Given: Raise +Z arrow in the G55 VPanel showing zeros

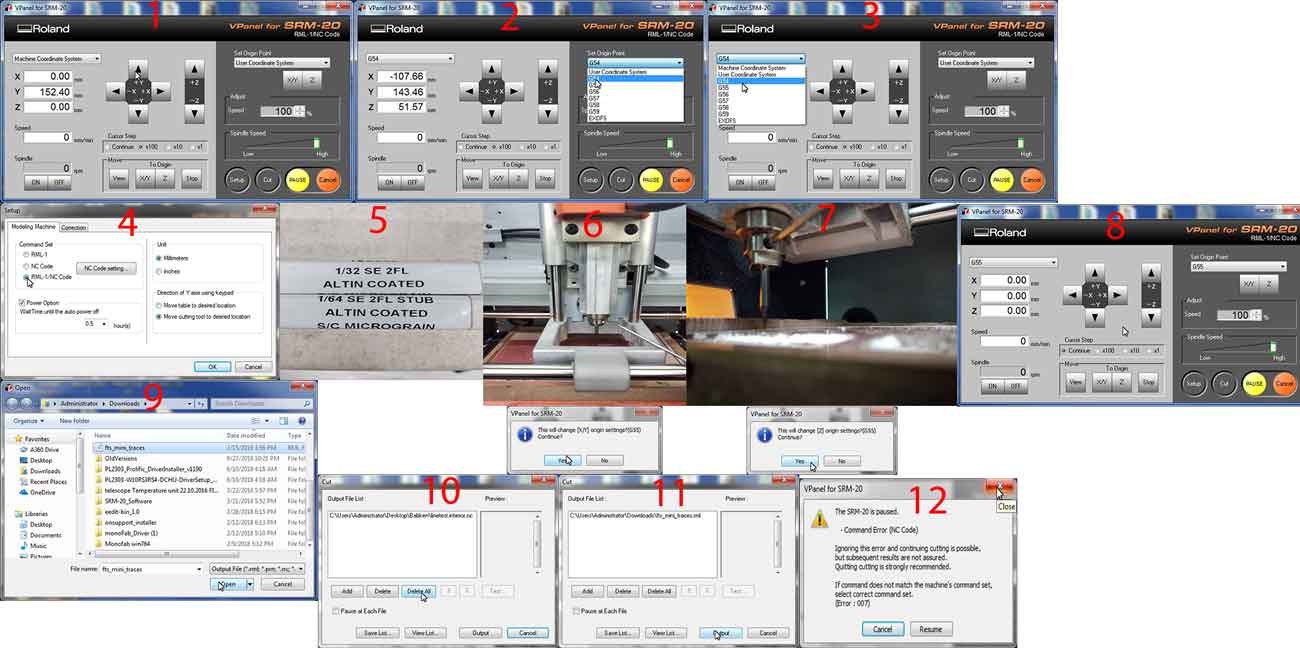Looking at the screenshot, I should pos(1151,273).
